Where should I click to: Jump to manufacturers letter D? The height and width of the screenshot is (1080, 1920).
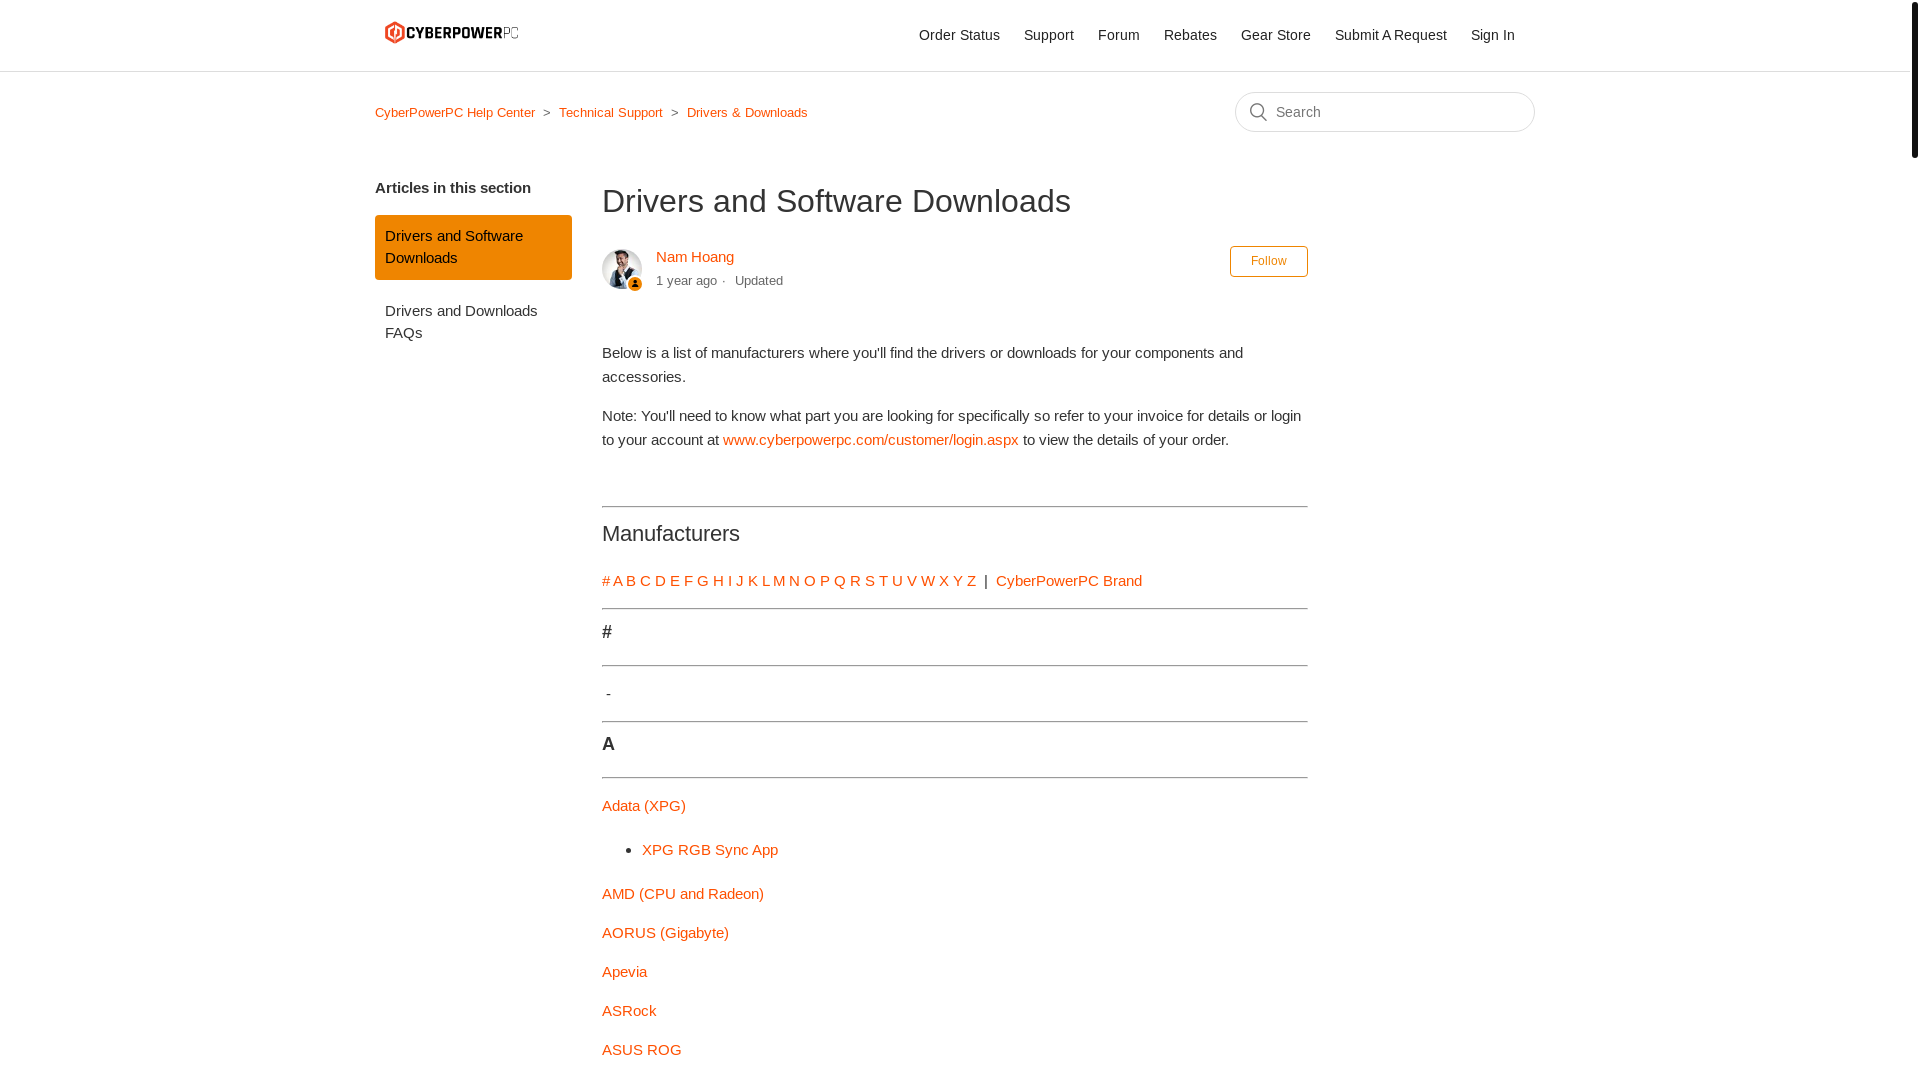coord(660,581)
